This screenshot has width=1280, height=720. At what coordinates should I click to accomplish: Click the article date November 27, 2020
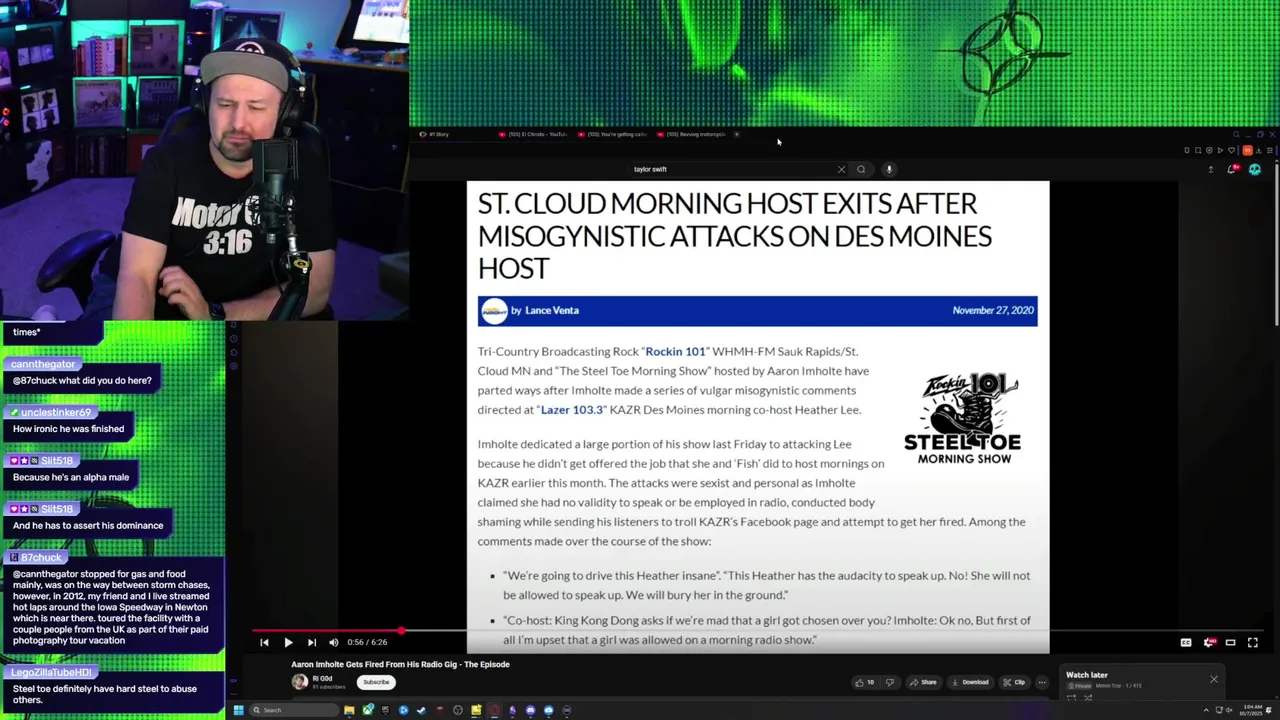pyautogui.click(x=993, y=311)
